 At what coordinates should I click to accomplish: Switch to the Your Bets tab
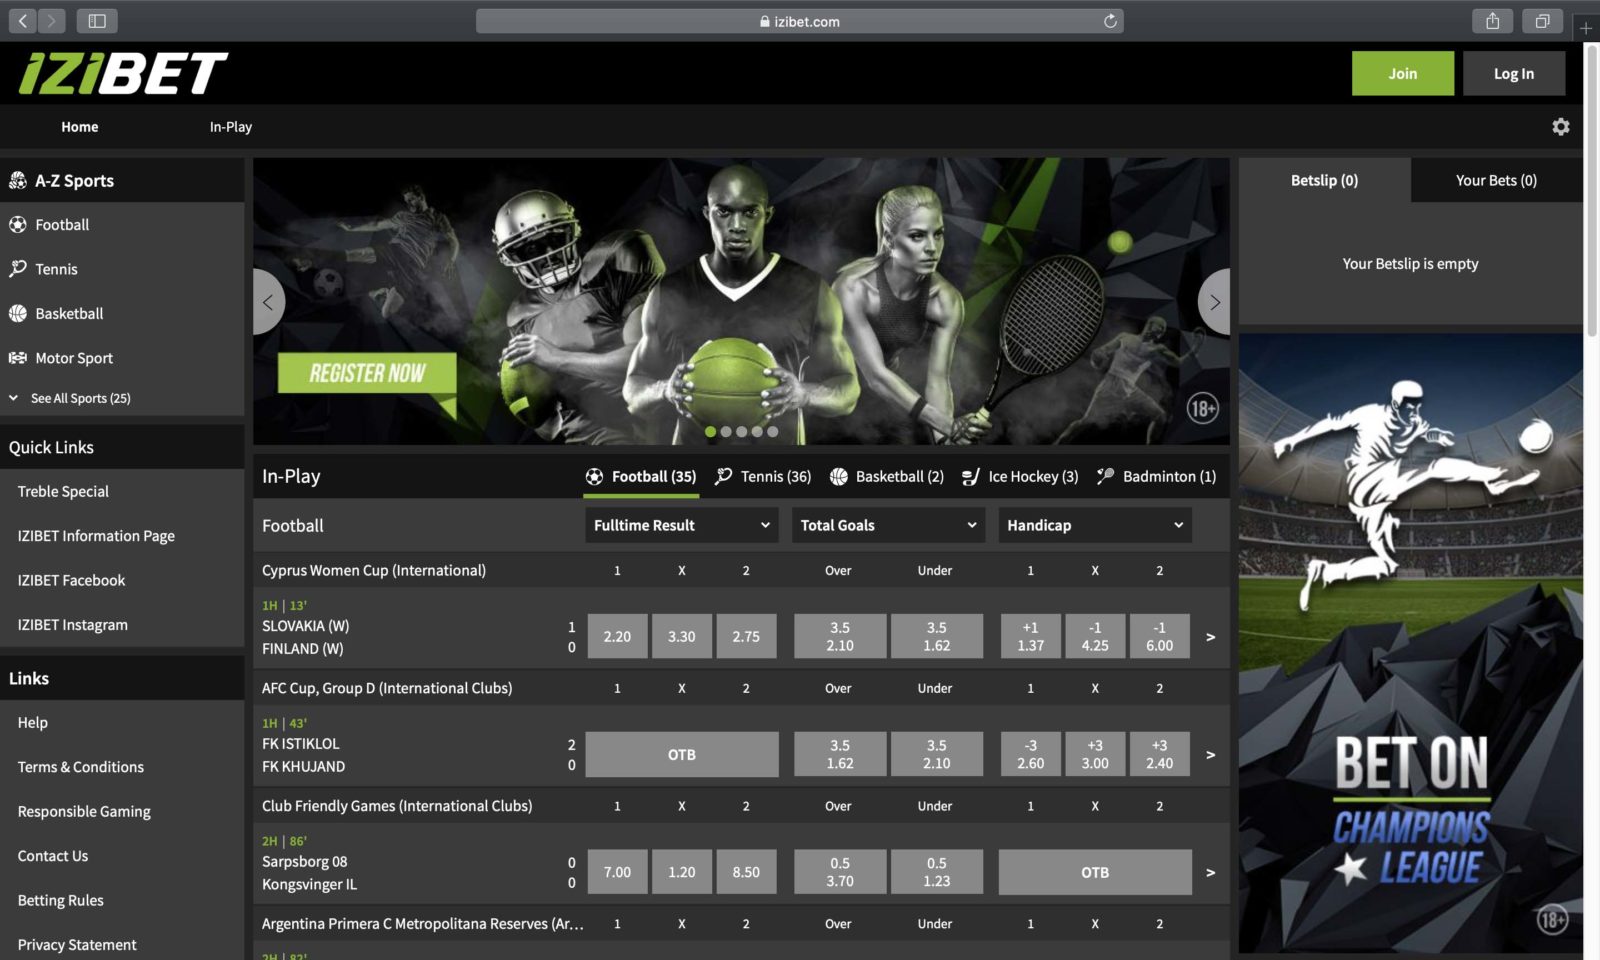click(1496, 180)
